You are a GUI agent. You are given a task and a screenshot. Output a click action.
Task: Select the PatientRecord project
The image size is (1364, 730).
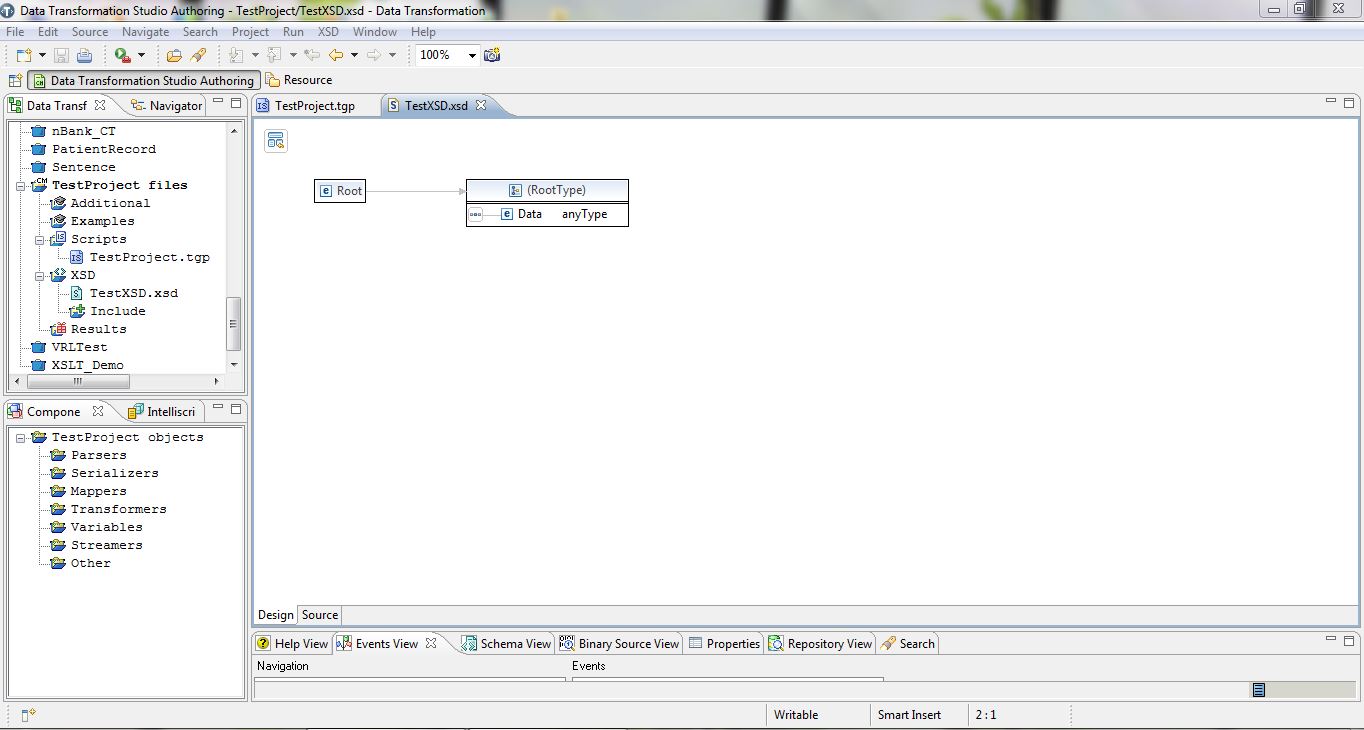(x=104, y=149)
